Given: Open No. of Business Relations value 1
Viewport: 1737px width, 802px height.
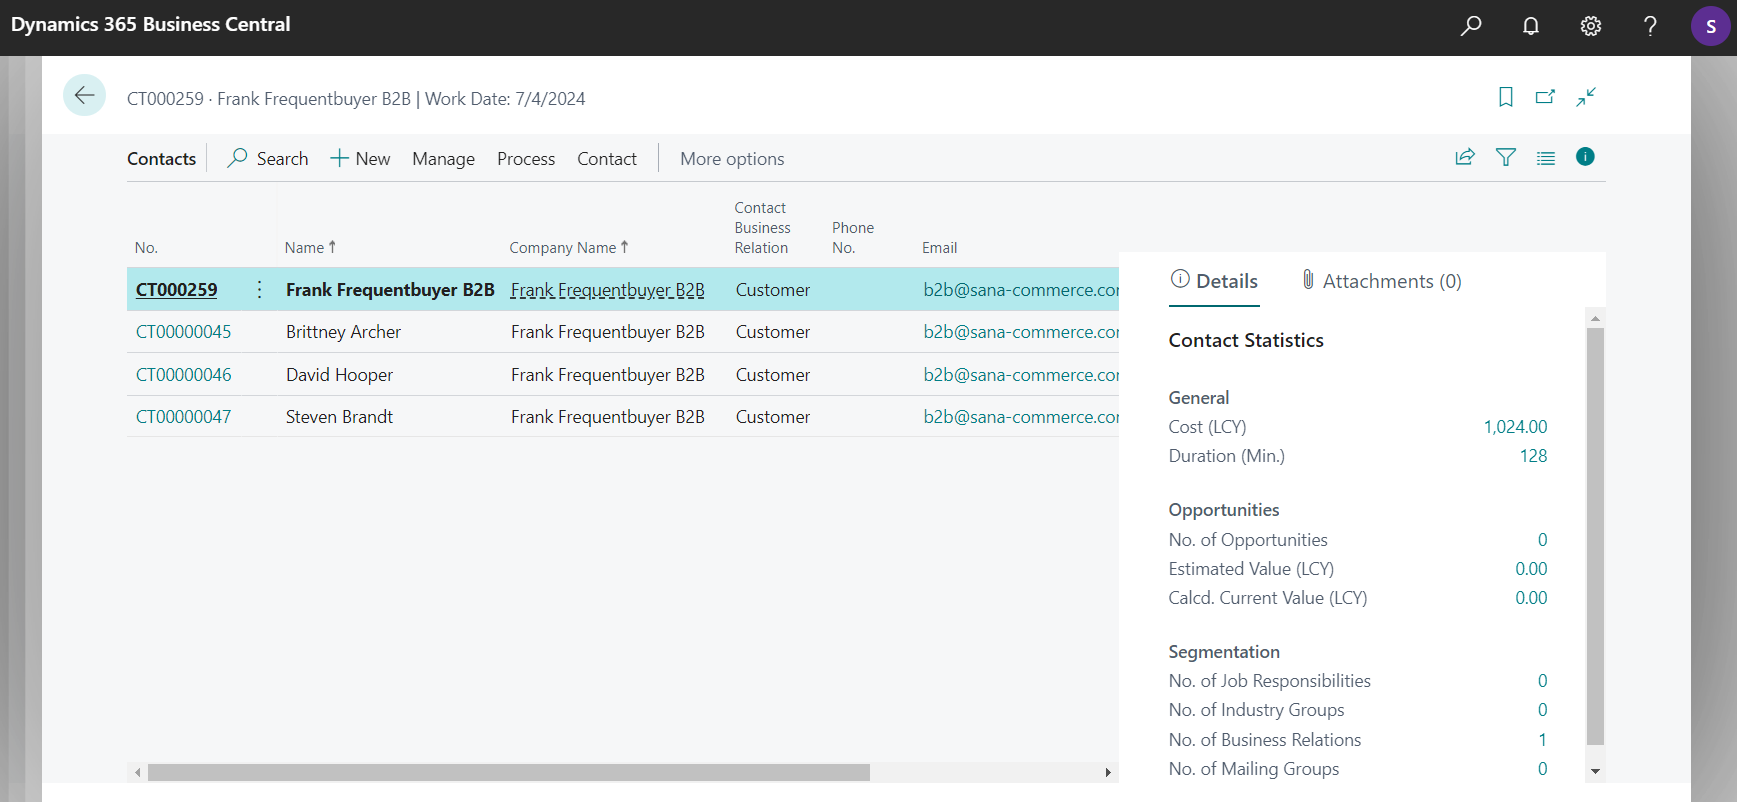Looking at the screenshot, I should point(1542,740).
